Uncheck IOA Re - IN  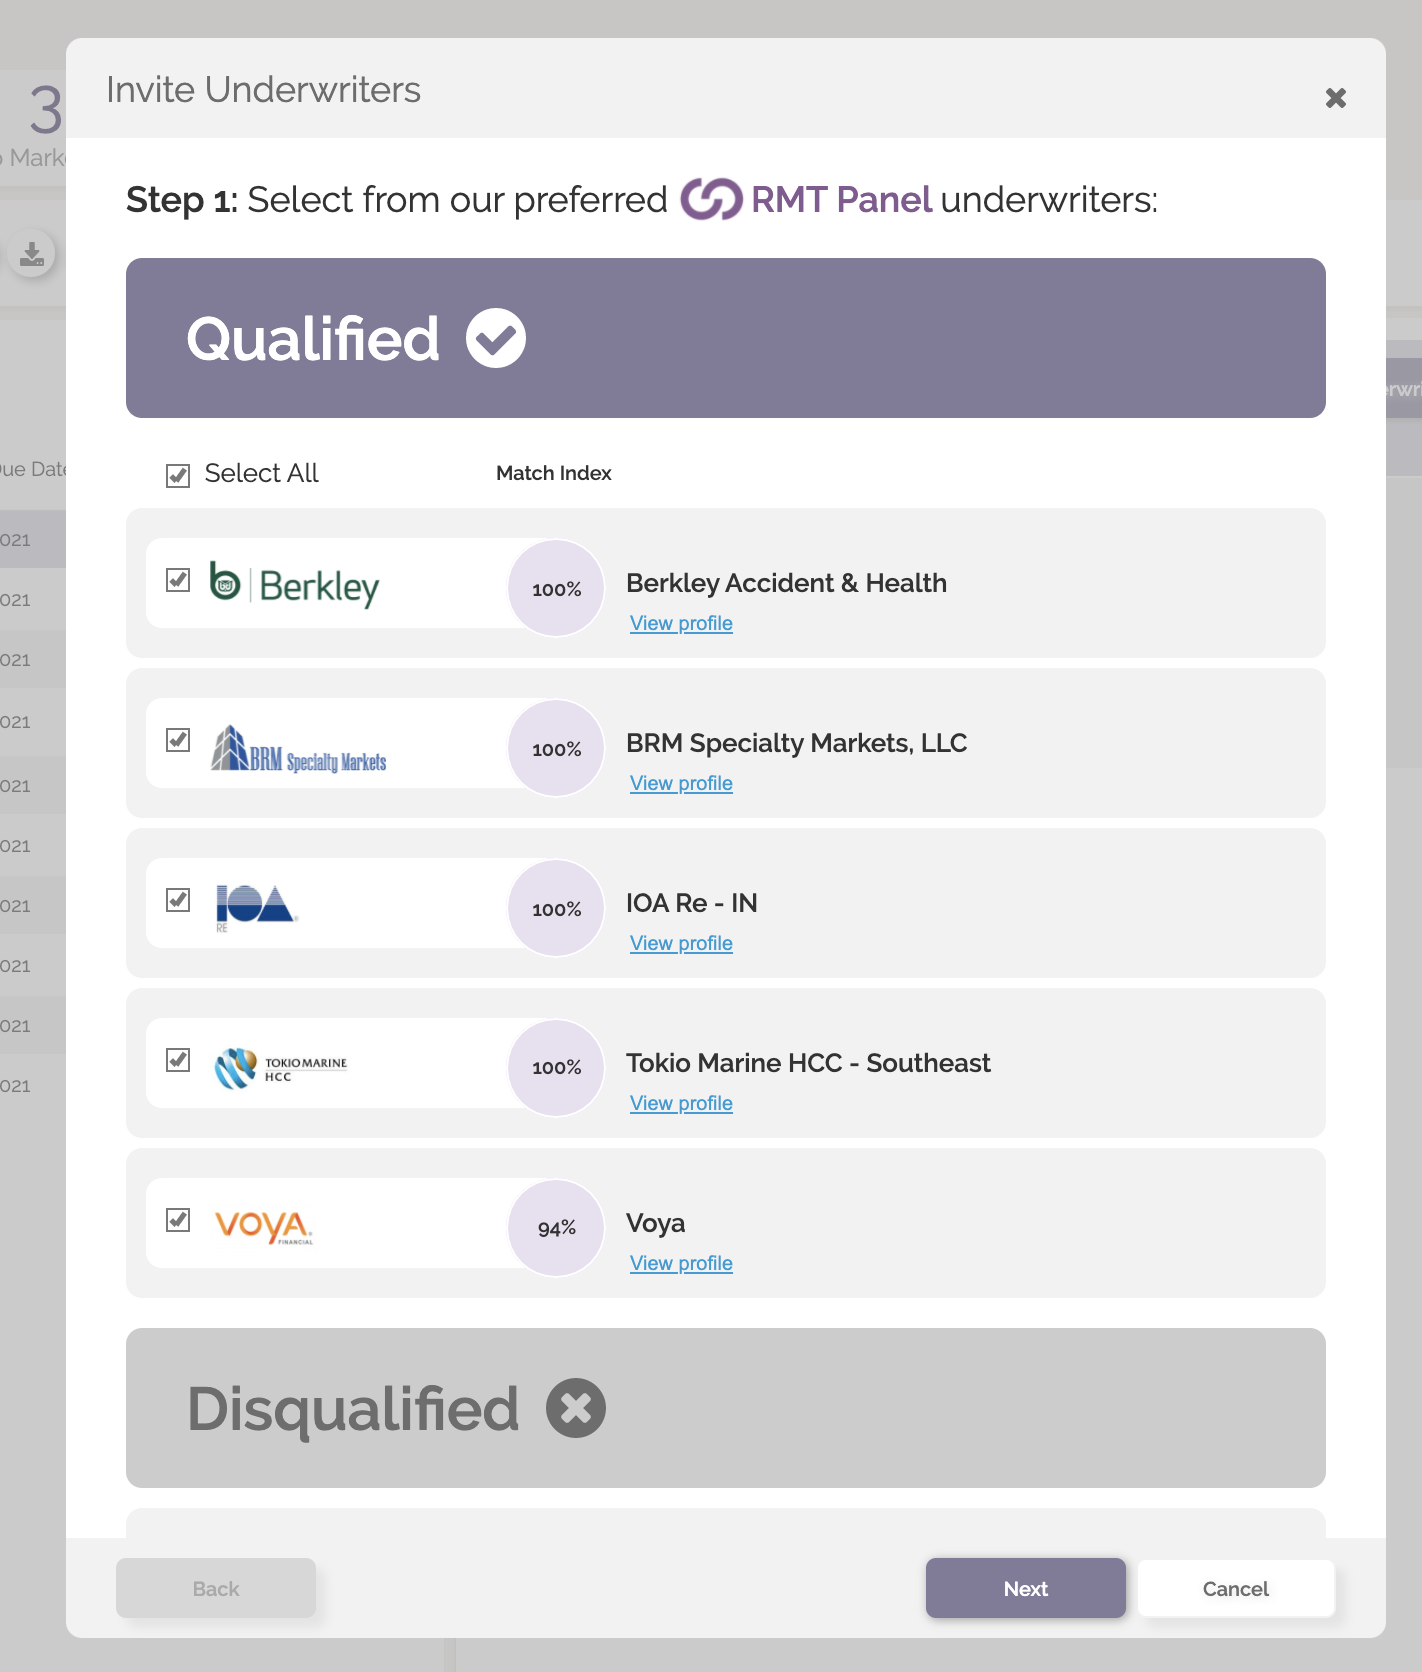coord(178,899)
